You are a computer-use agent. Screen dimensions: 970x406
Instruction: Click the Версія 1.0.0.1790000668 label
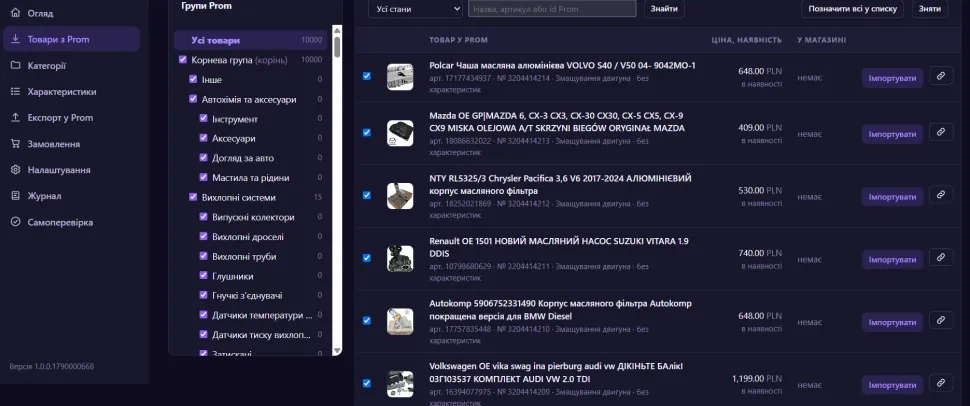tap(51, 366)
